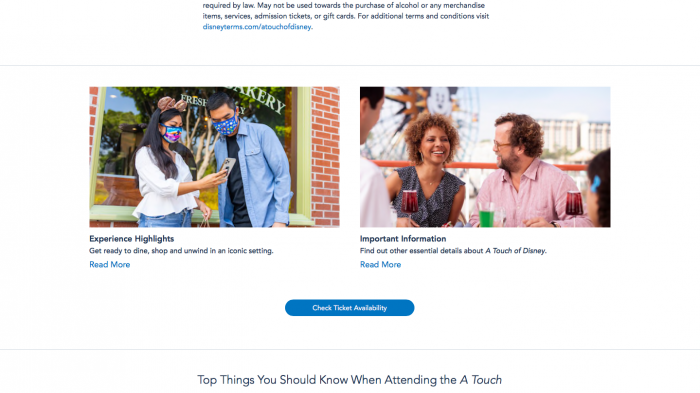The height and width of the screenshot is (393, 700).
Task: Click the green drink in the dining photo
Action: tap(486, 215)
